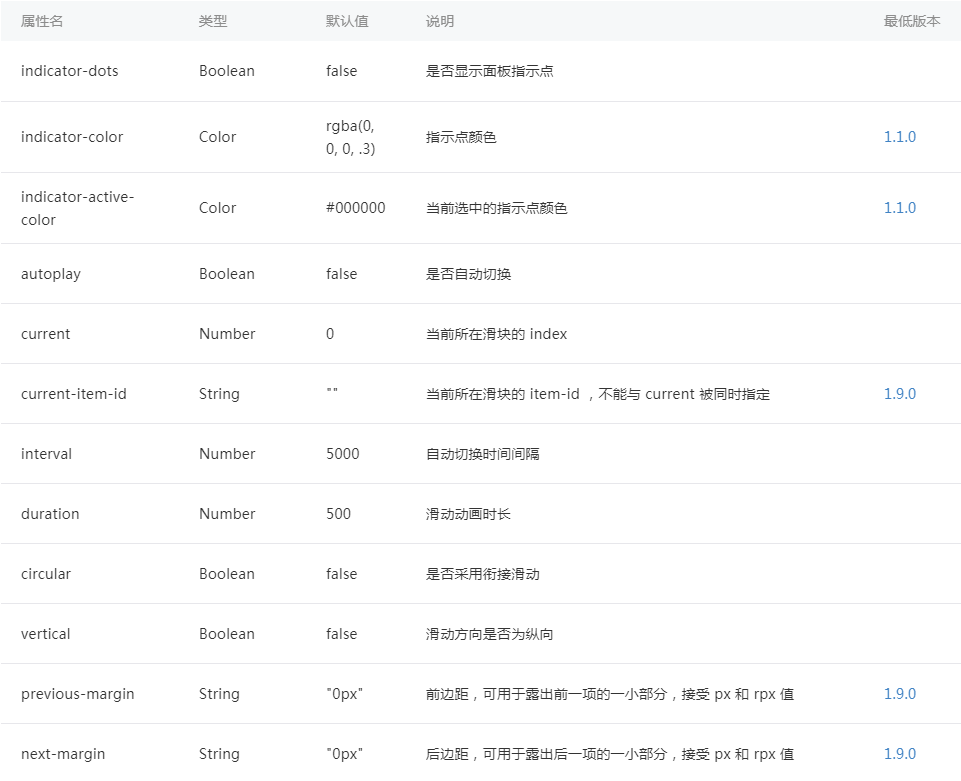The width and height of the screenshot is (961, 781).
Task: Click the description 当前所在滑块的 index
Action: (496, 334)
